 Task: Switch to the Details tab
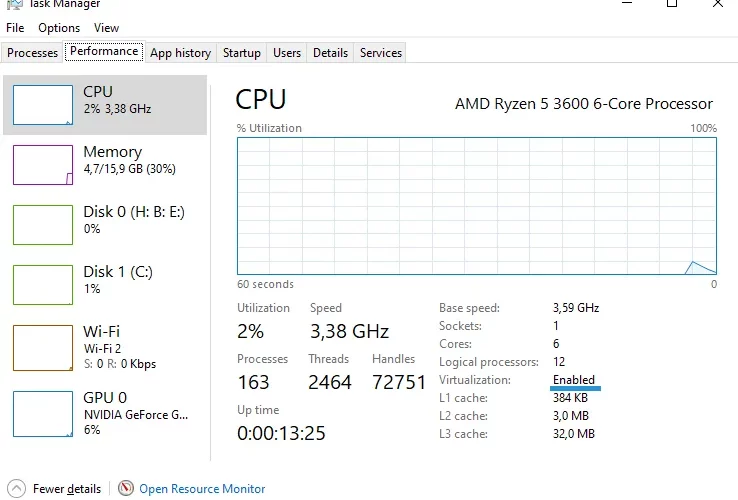pos(330,53)
